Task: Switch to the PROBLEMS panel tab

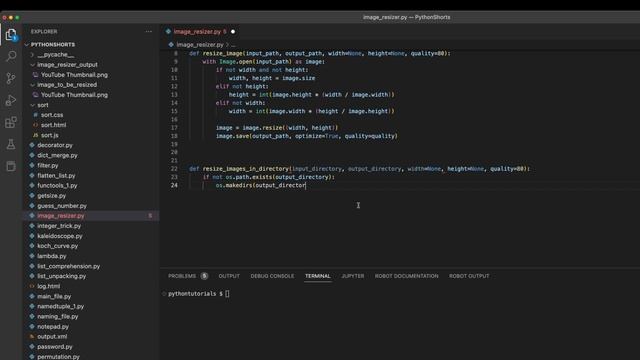Action: point(188,276)
